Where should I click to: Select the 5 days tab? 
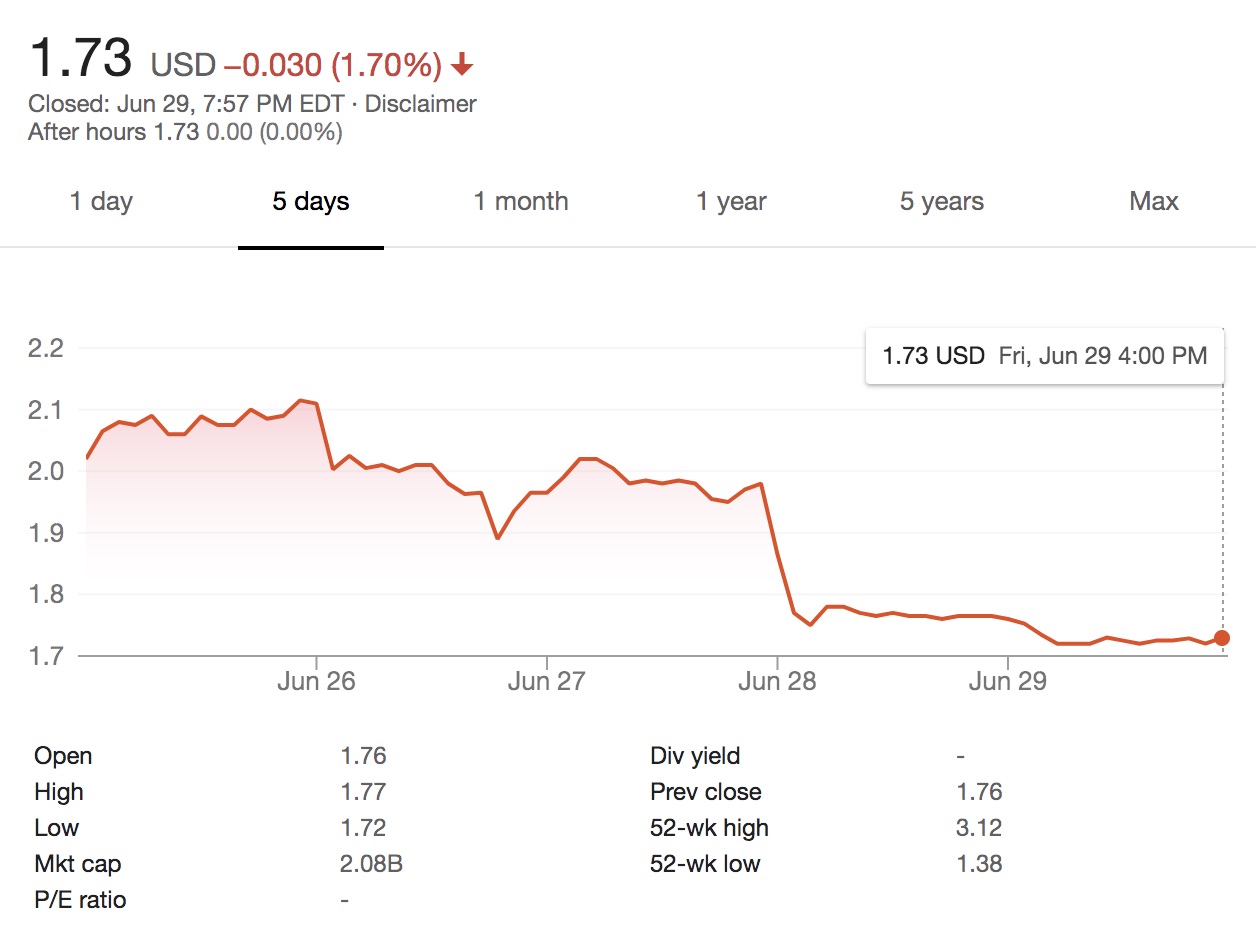(x=311, y=202)
